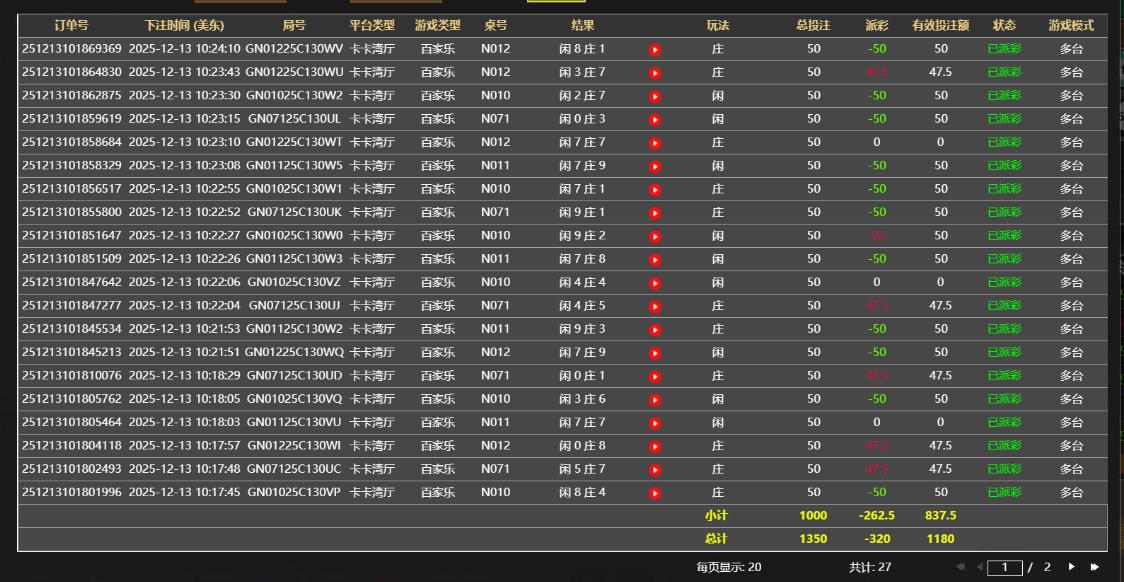Watch replay of the 10:22:55 bet
The image size is (1124, 582).
pyautogui.click(x=655, y=190)
